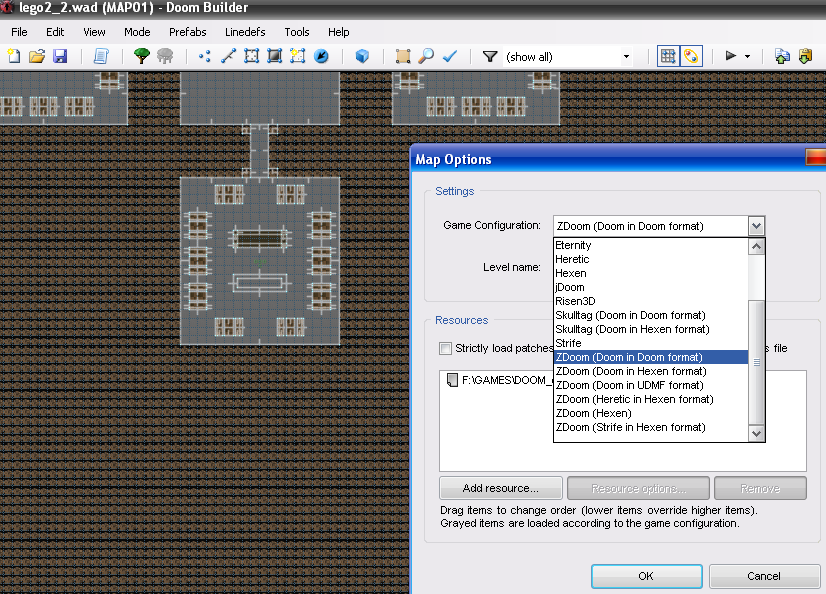Switch to Linedefs mode icon
The image size is (826, 594).
tap(228, 56)
